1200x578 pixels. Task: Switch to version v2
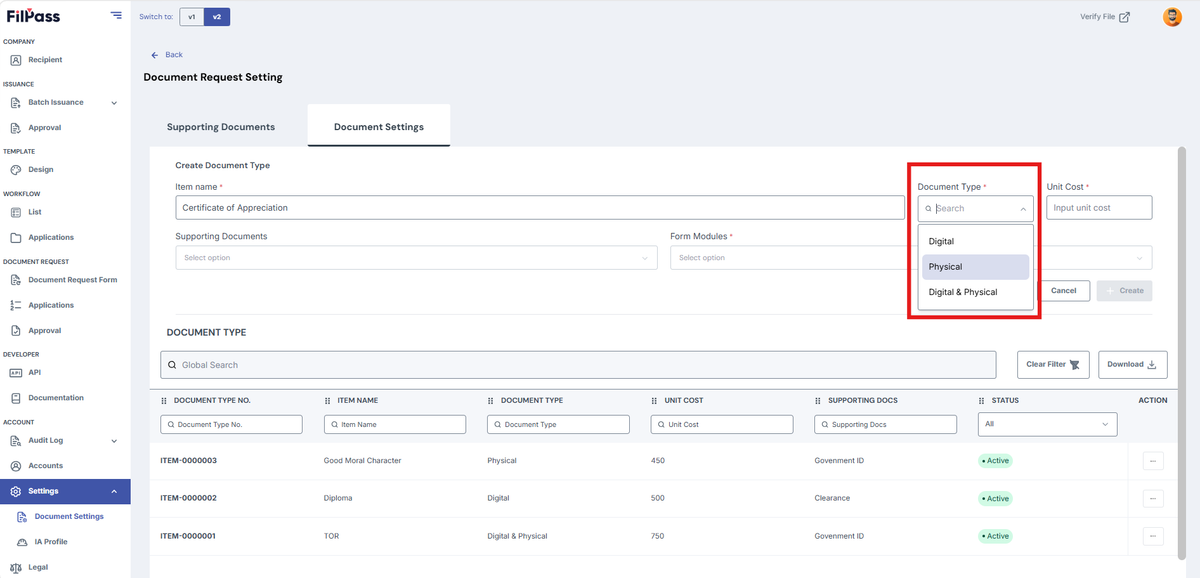point(217,17)
